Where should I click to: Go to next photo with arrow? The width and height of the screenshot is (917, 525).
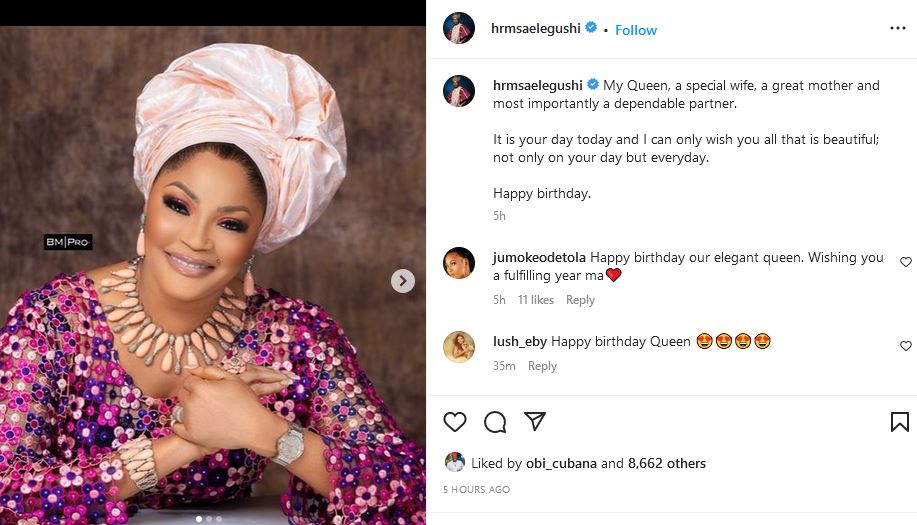[x=402, y=281]
